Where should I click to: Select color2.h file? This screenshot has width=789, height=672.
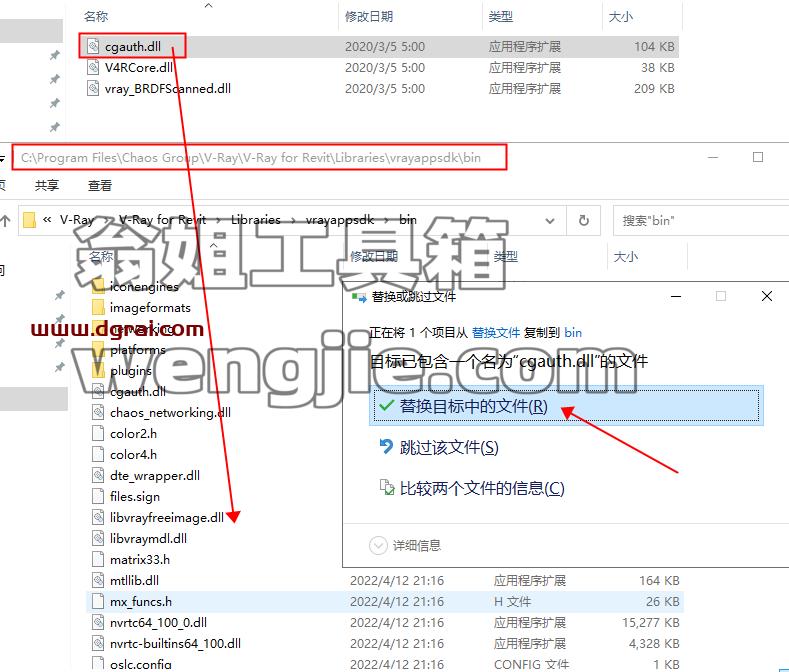coord(133,433)
